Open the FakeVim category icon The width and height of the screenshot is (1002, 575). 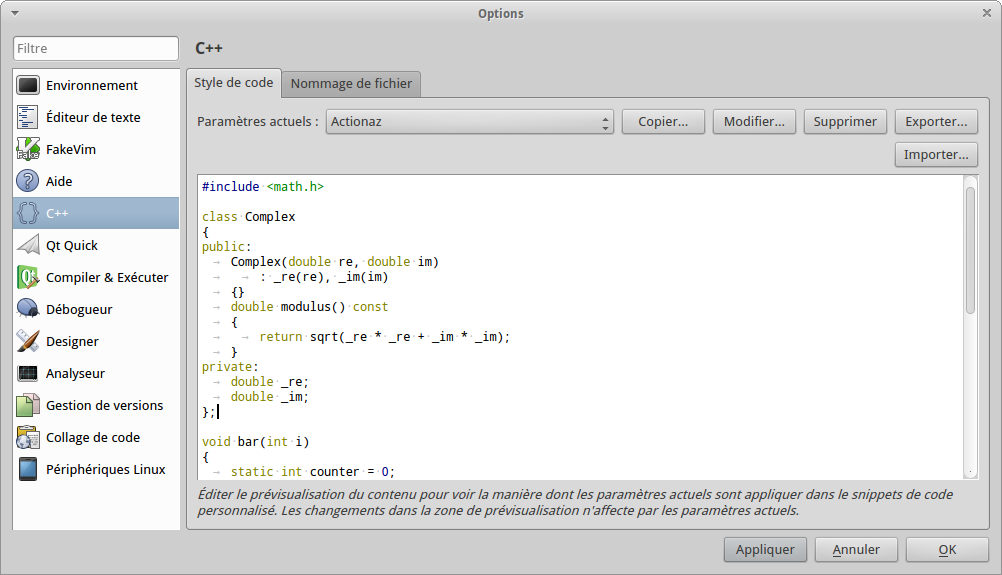pyautogui.click(x=28, y=150)
